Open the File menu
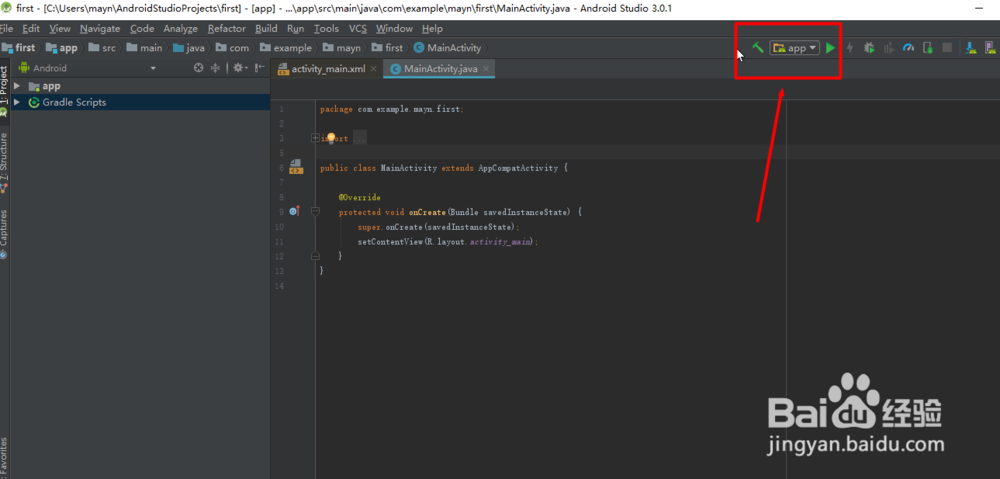The height and width of the screenshot is (479, 1000). 6,29
